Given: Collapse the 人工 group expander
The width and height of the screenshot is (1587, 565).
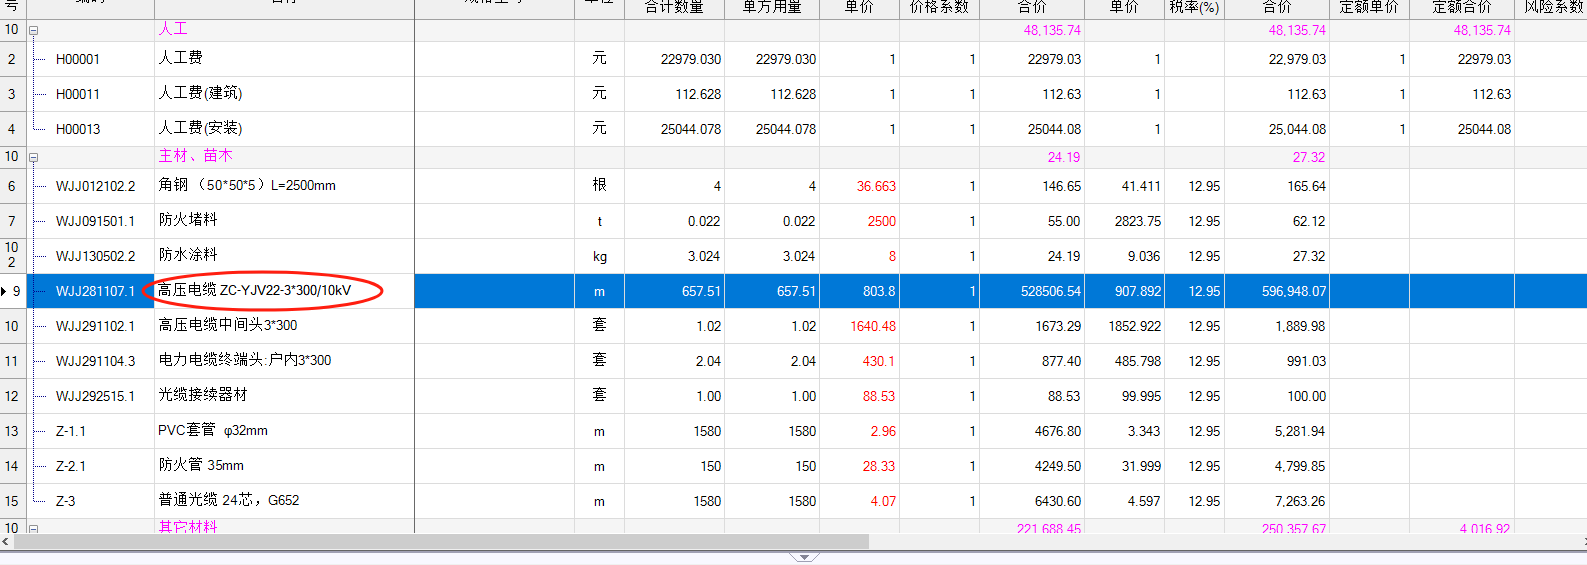Looking at the screenshot, I should coord(33,30).
